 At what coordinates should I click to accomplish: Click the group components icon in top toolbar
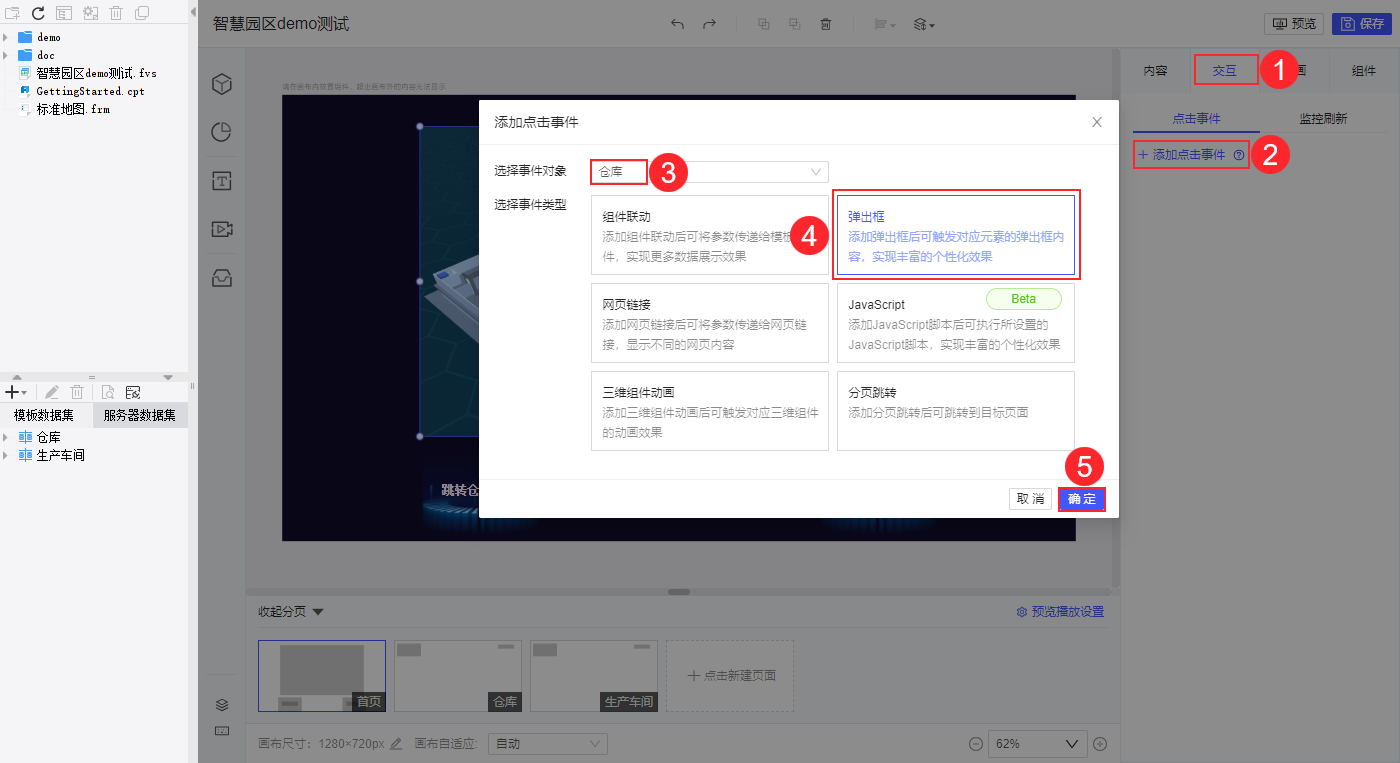point(764,24)
